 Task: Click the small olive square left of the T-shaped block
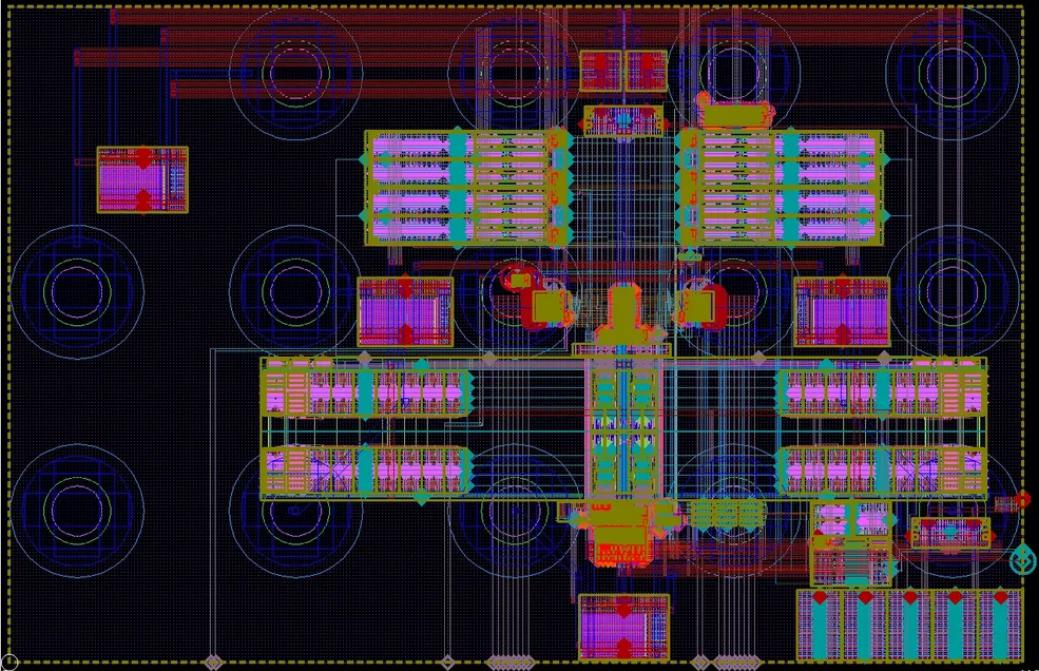548,306
